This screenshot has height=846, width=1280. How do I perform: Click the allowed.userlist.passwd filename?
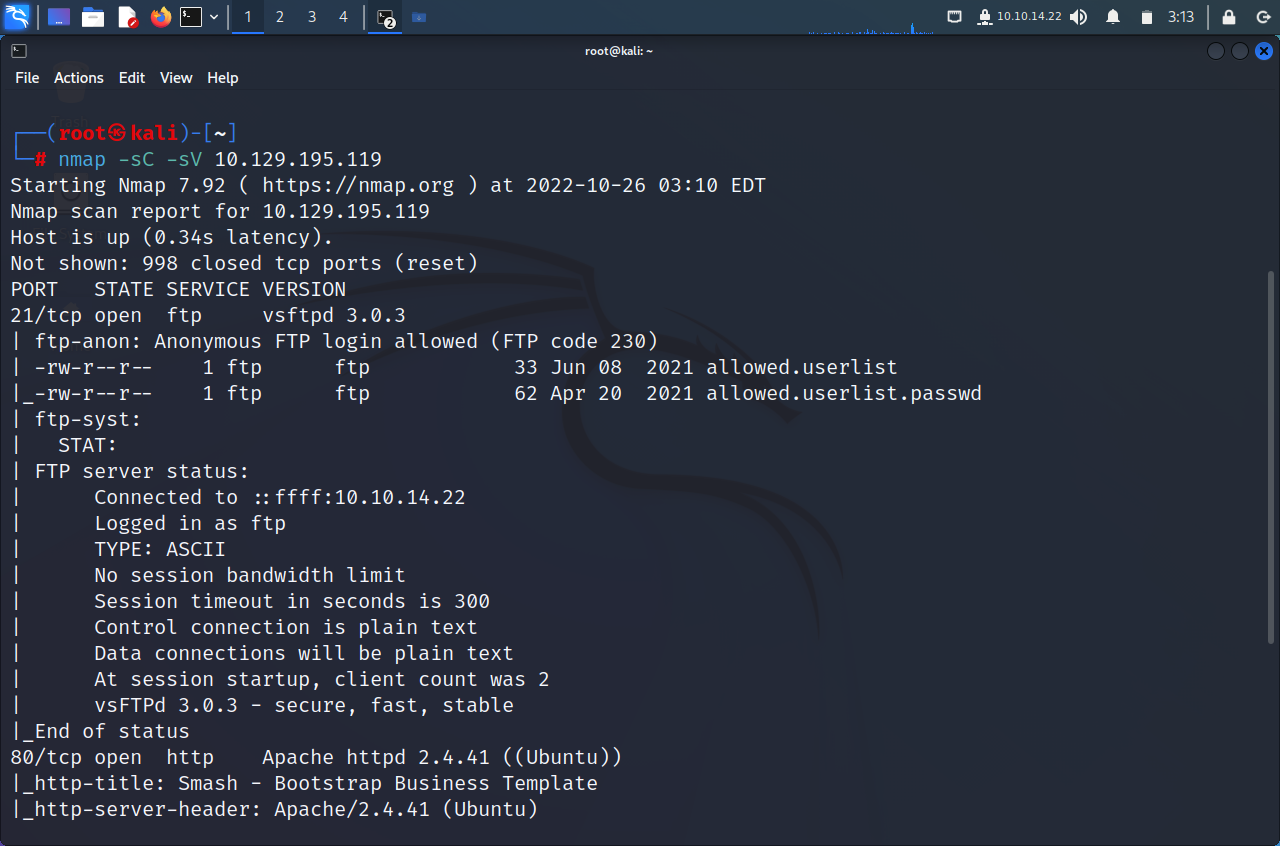(844, 393)
